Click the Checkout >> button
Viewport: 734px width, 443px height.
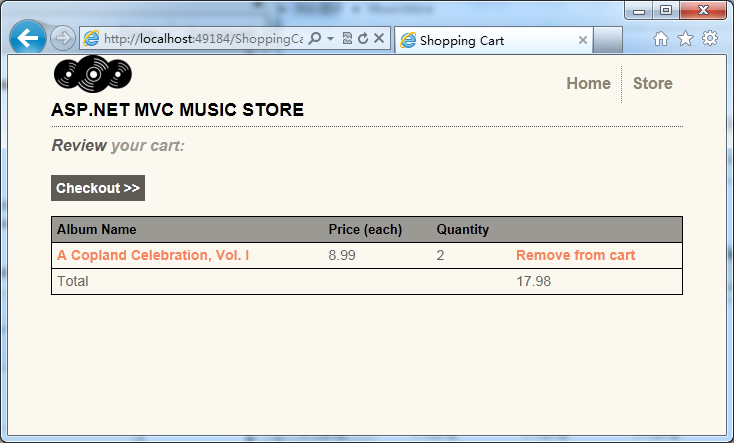click(98, 188)
